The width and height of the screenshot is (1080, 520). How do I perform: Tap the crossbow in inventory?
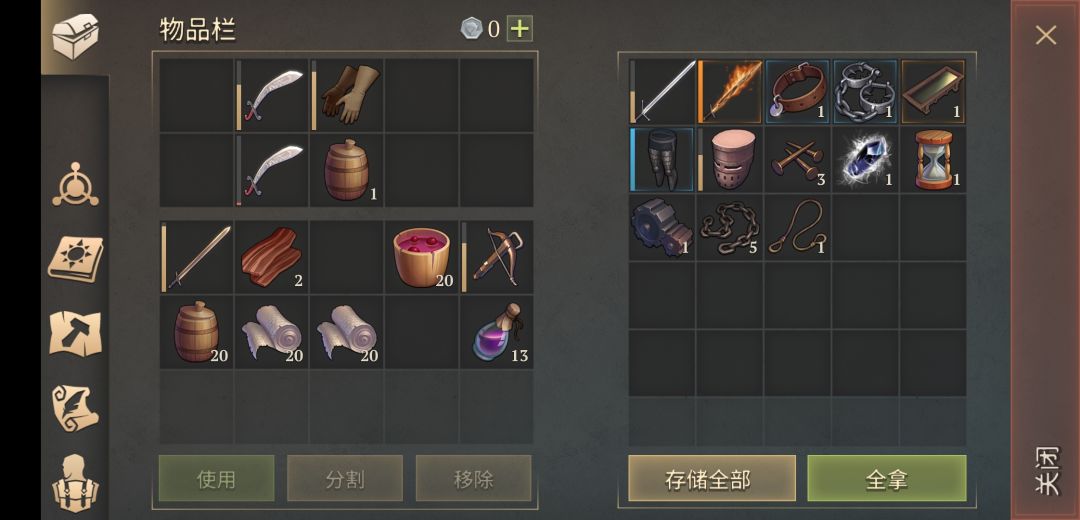497,258
